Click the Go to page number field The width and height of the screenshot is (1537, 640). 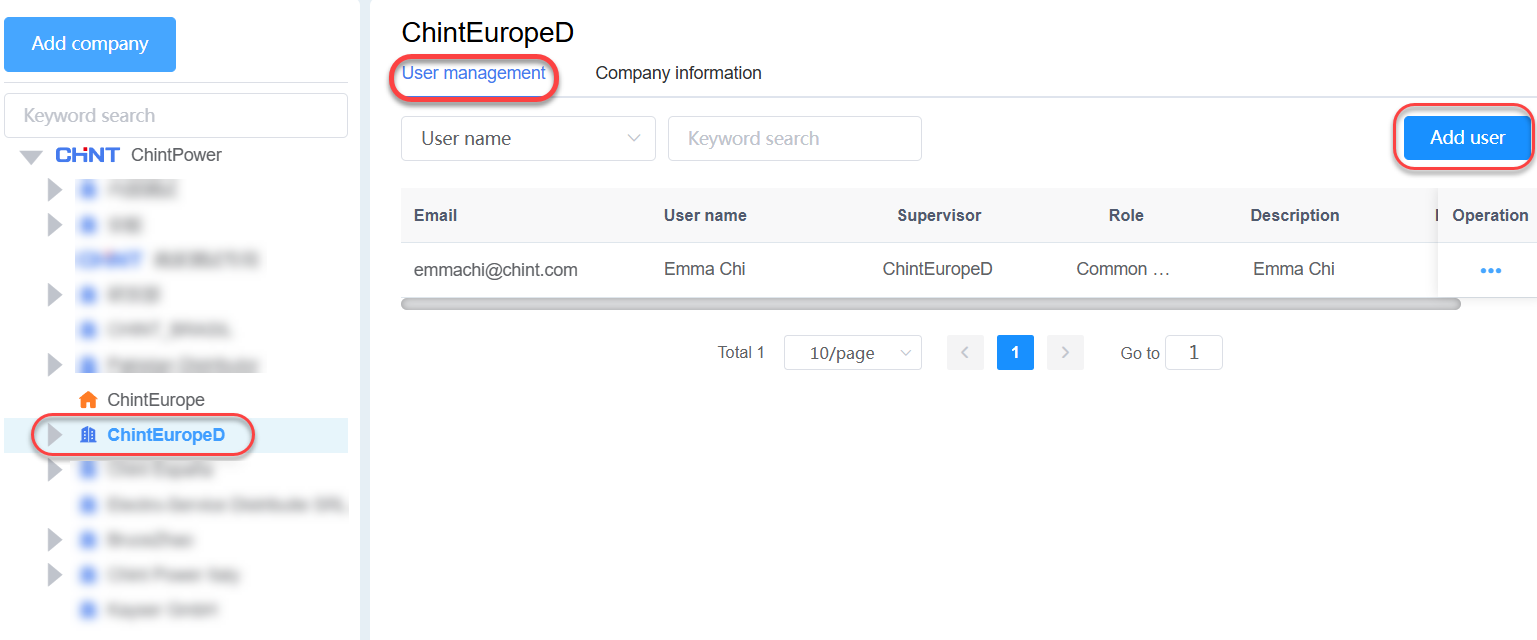point(1194,352)
